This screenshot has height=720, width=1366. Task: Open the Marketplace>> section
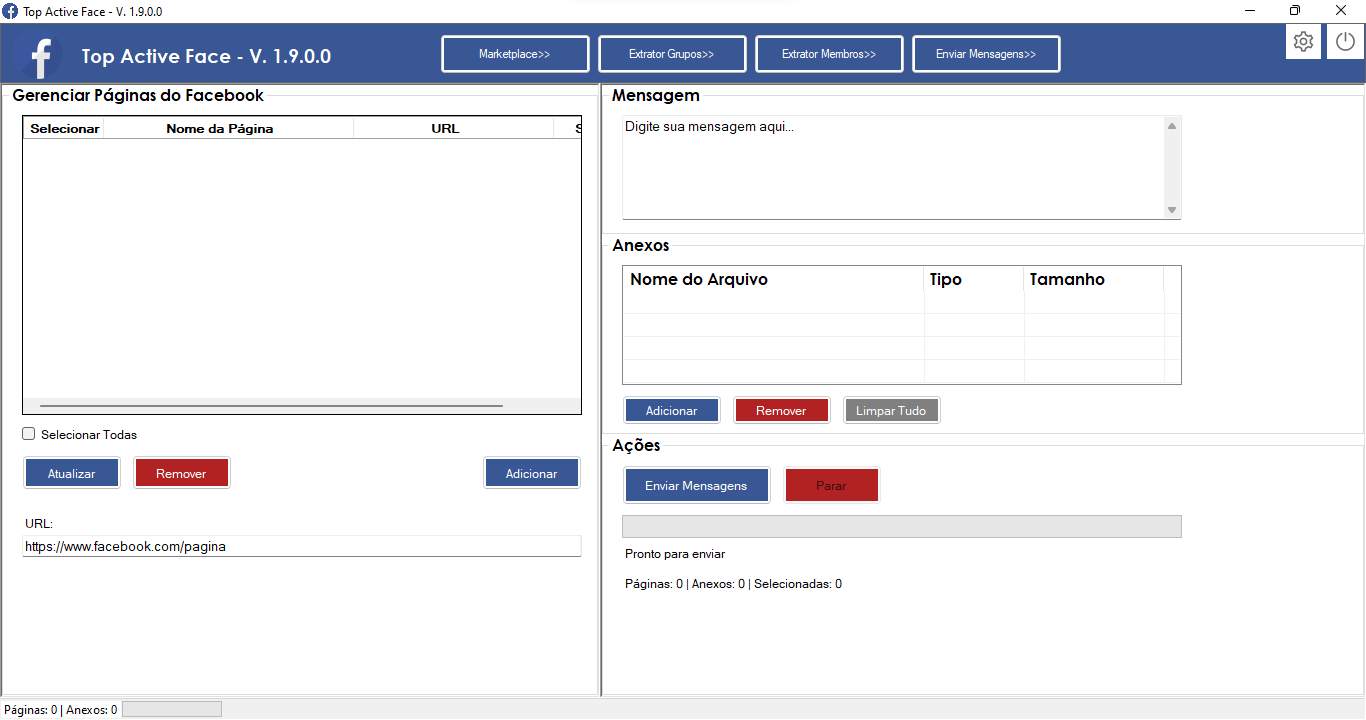point(515,54)
